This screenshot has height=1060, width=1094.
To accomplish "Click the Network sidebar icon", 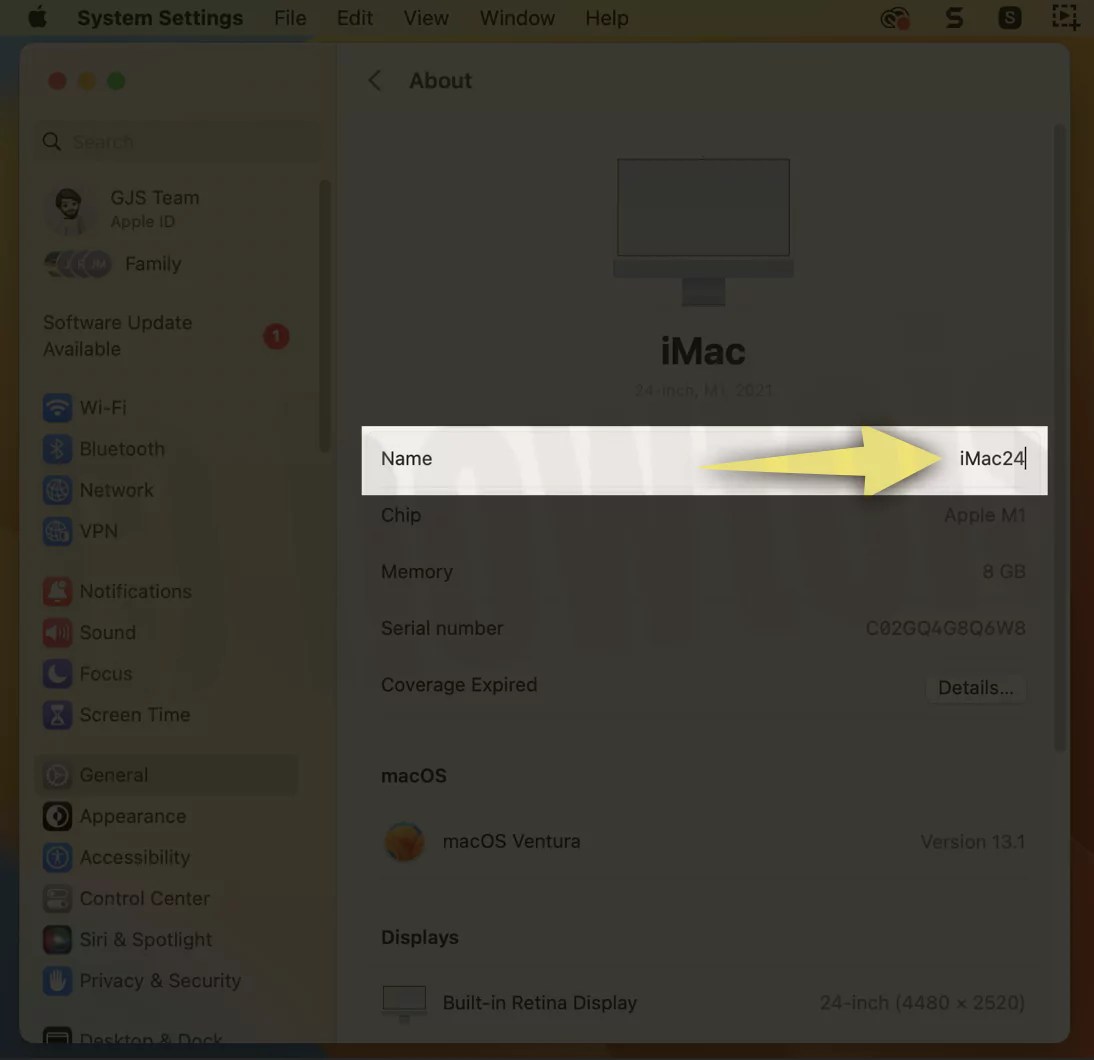I will coord(57,490).
